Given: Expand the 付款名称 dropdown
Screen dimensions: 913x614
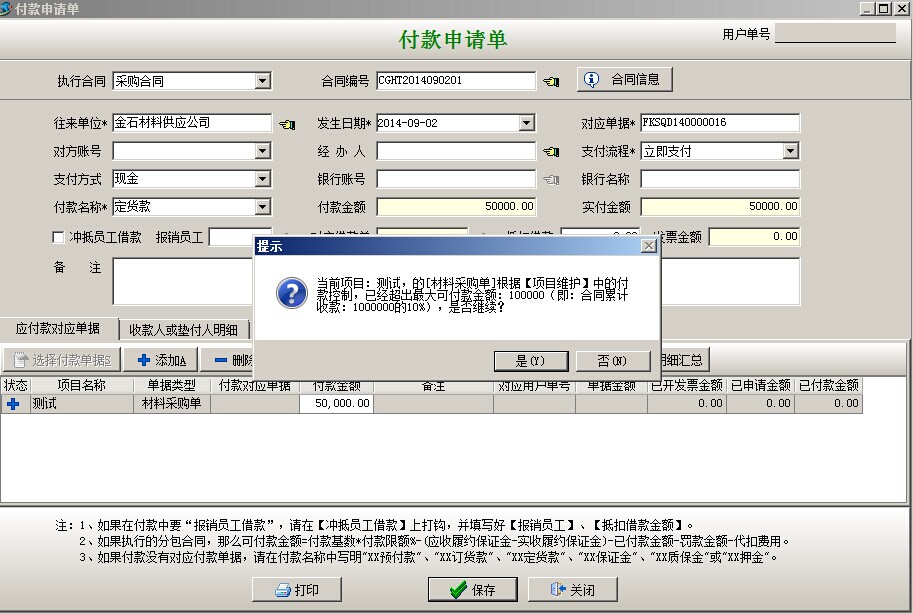Looking at the screenshot, I should click(x=262, y=208).
